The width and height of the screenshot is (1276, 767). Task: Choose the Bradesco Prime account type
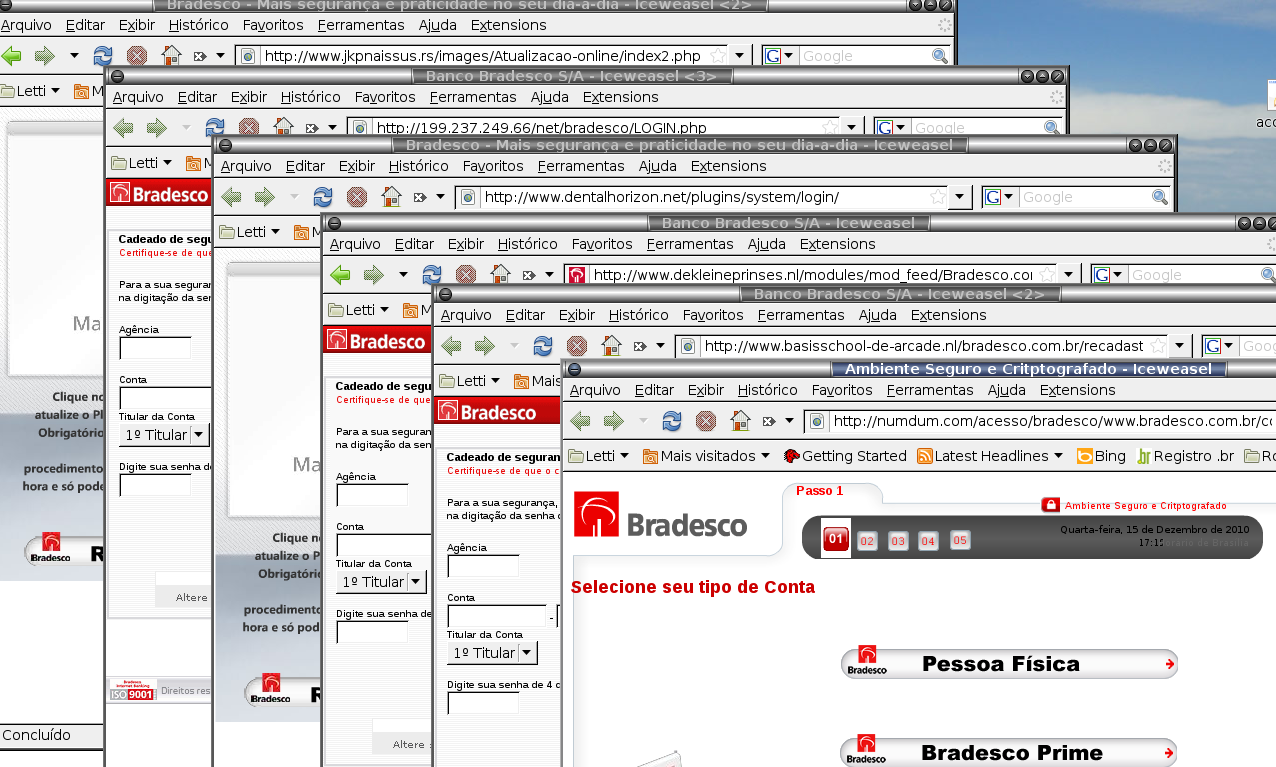point(1009,753)
